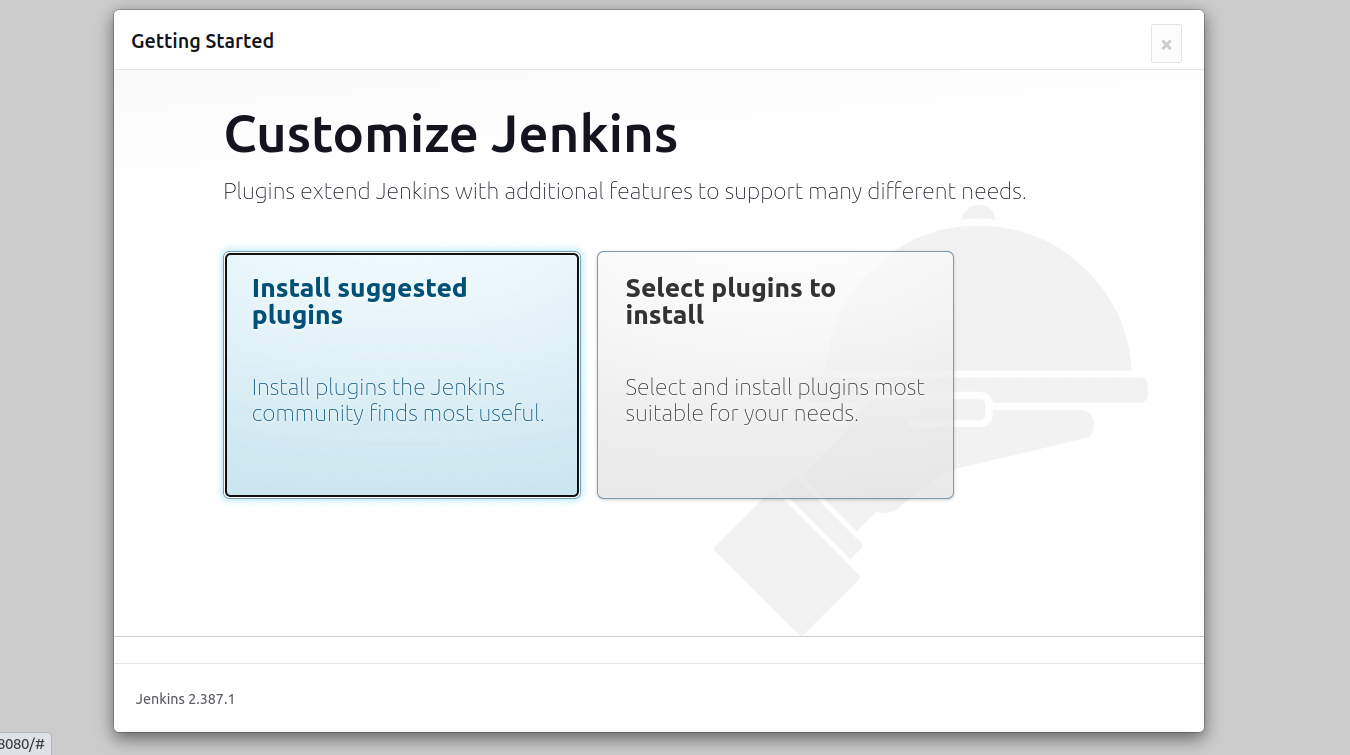Viewport: 1350px width, 755px height.
Task: Click the "Getting Started" dialog title
Action: (202, 41)
